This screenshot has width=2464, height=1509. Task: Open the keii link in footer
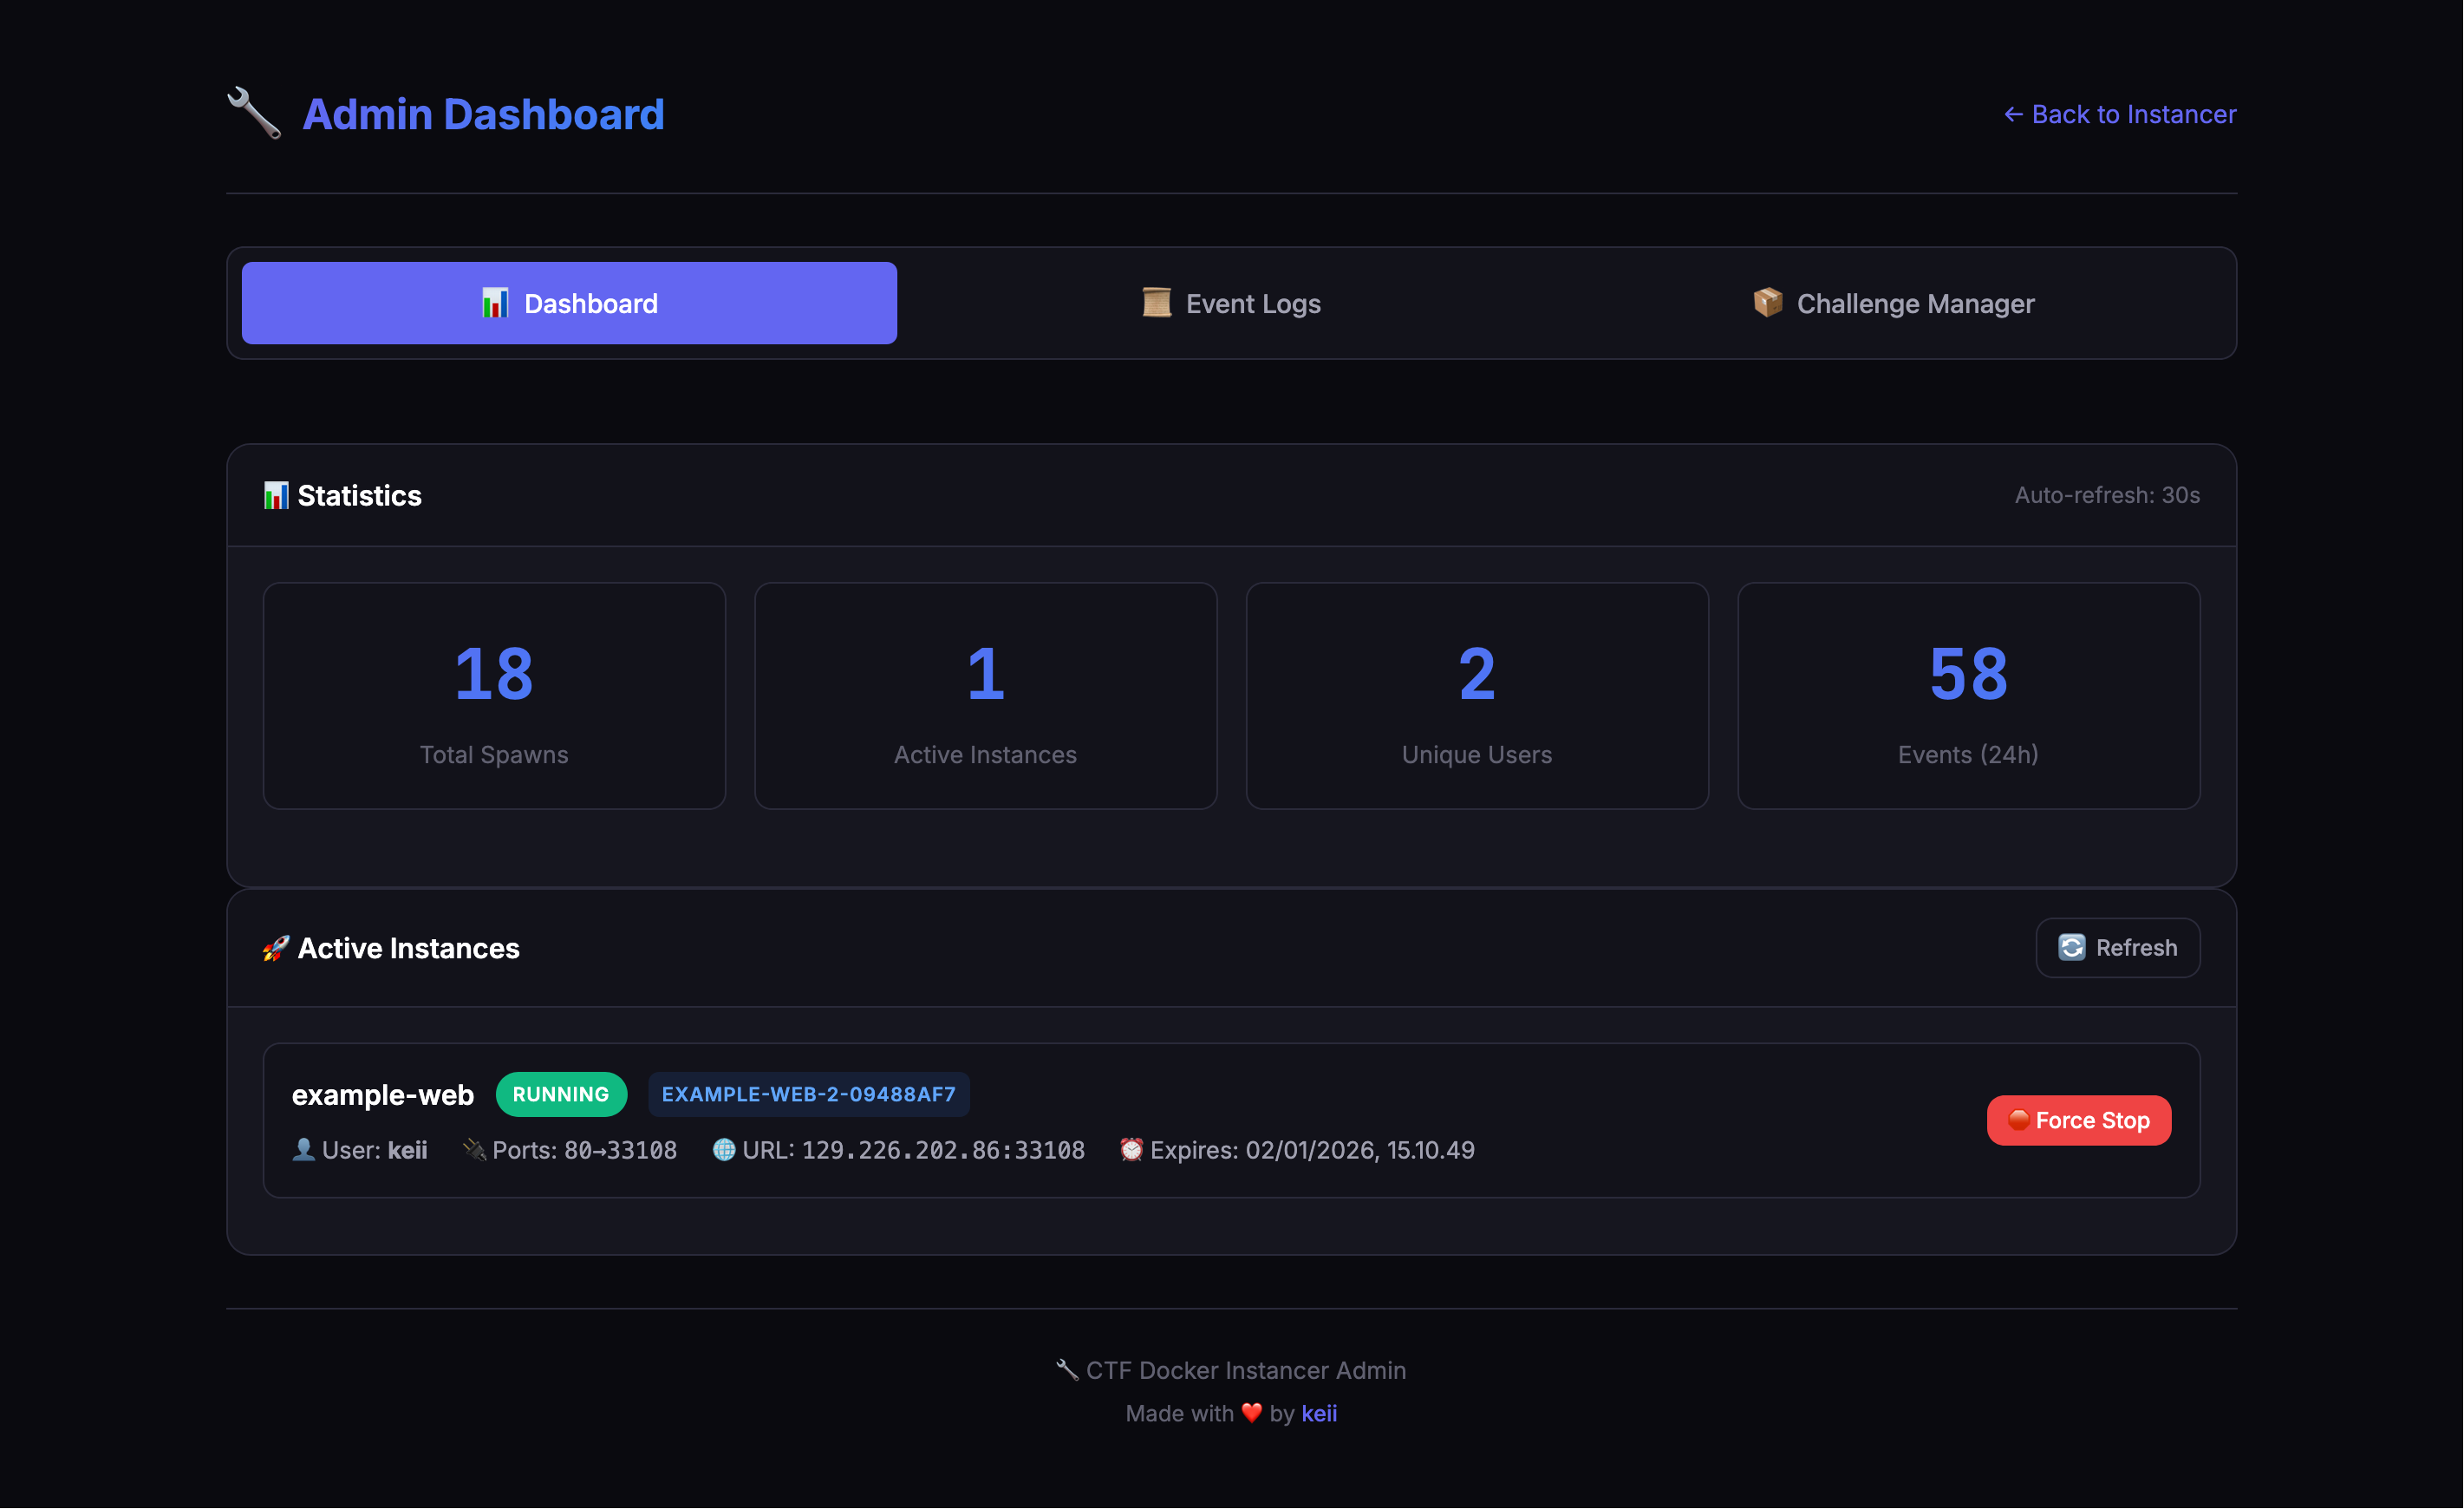pyautogui.click(x=1319, y=1413)
